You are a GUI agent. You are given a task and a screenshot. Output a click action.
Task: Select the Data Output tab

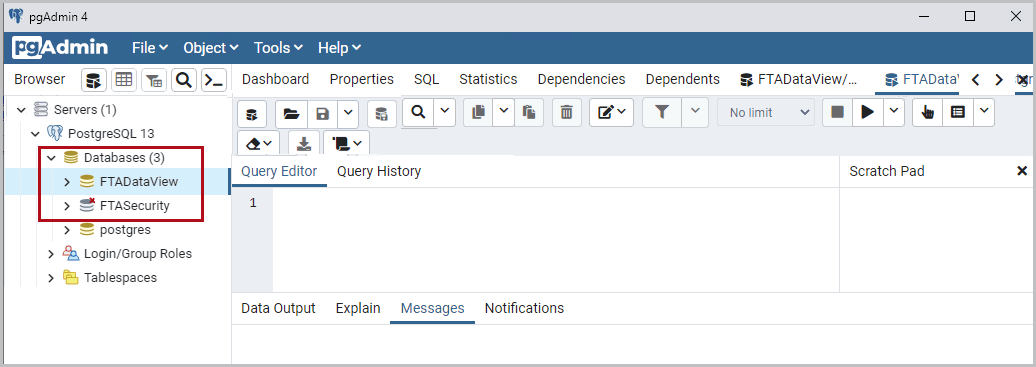pos(278,308)
